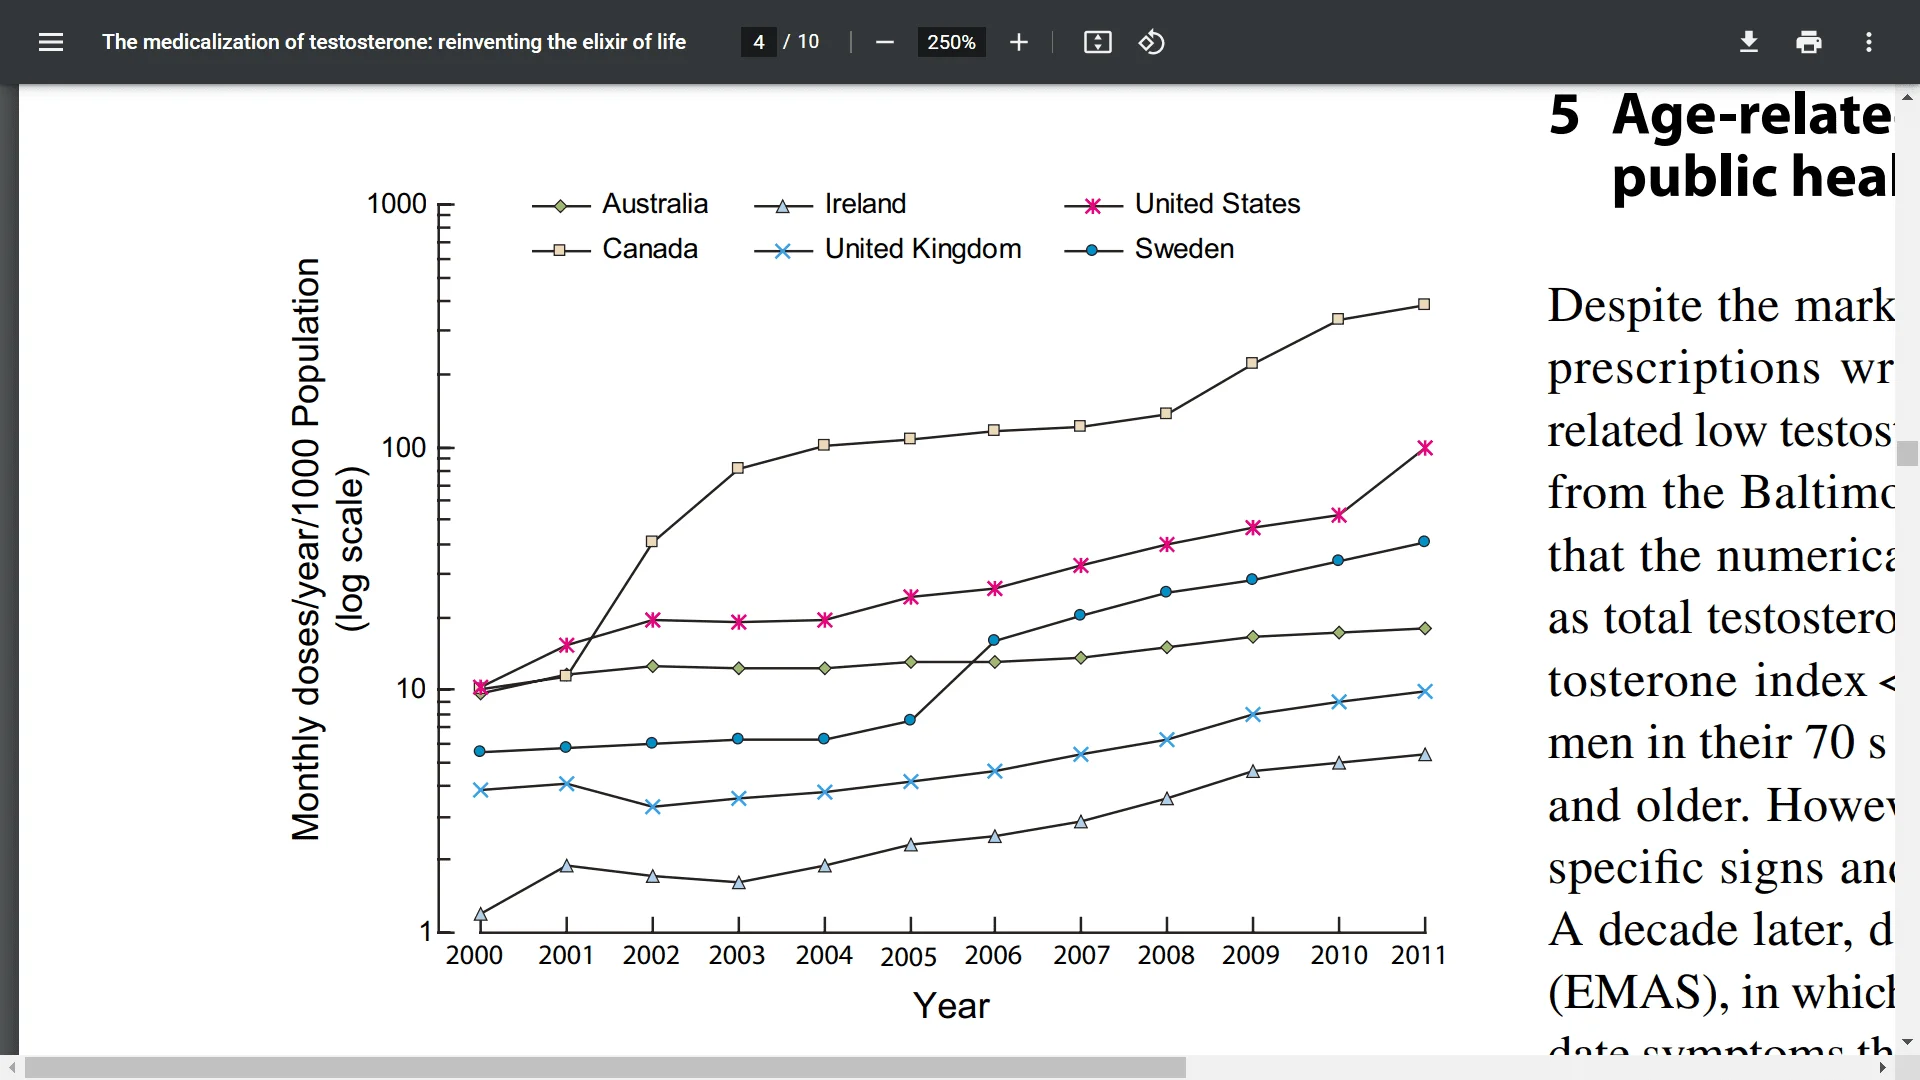
Task: Click the Ireland legend label
Action: [x=865, y=204]
